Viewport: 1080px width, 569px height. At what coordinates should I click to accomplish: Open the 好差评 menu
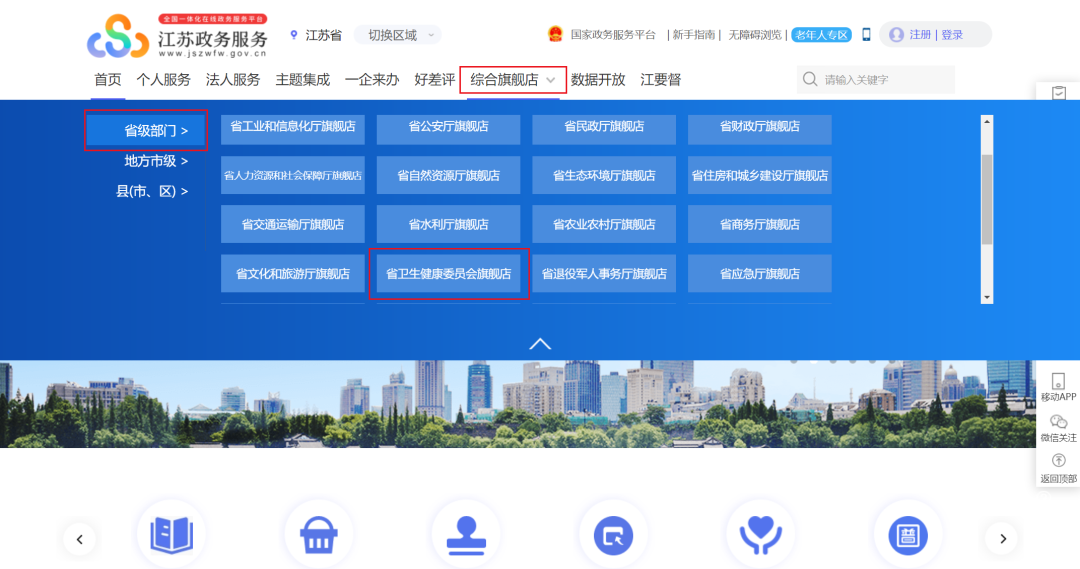(x=435, y=80)
